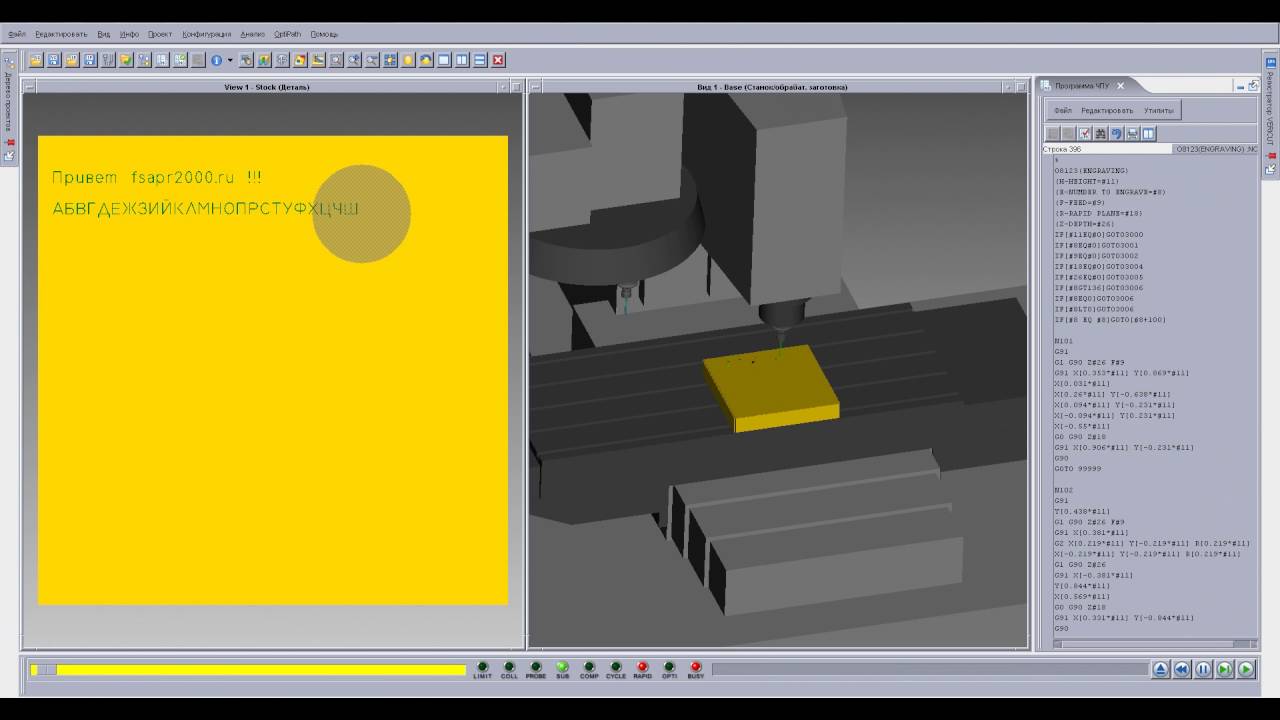Viewport: 1280px width, 720px height.
Task: Open the Инфо menu
Action: click(129, 34)
